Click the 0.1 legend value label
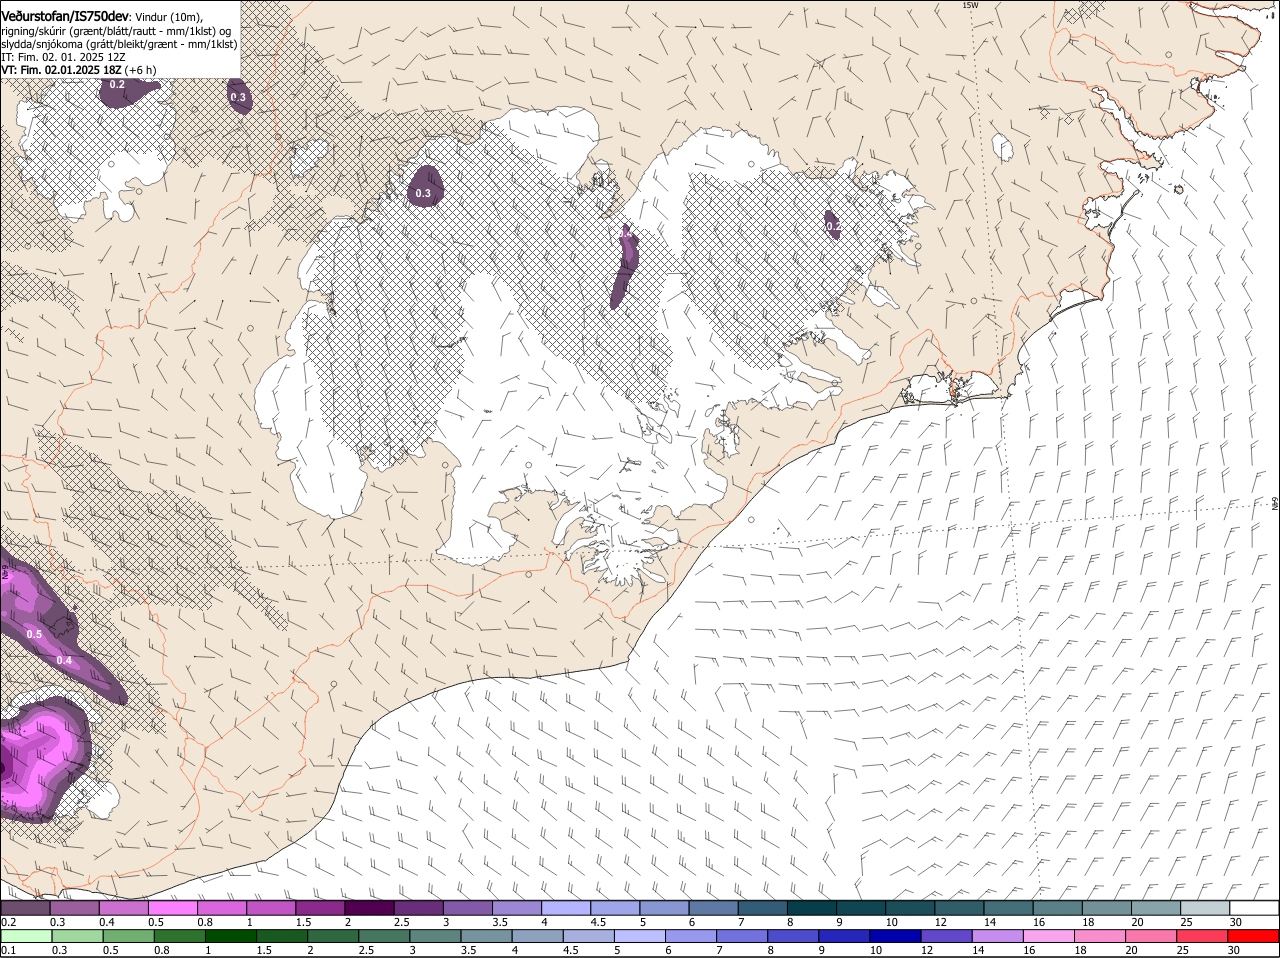The width and height of the screenshot is (1280, 958). coord(8,950)
